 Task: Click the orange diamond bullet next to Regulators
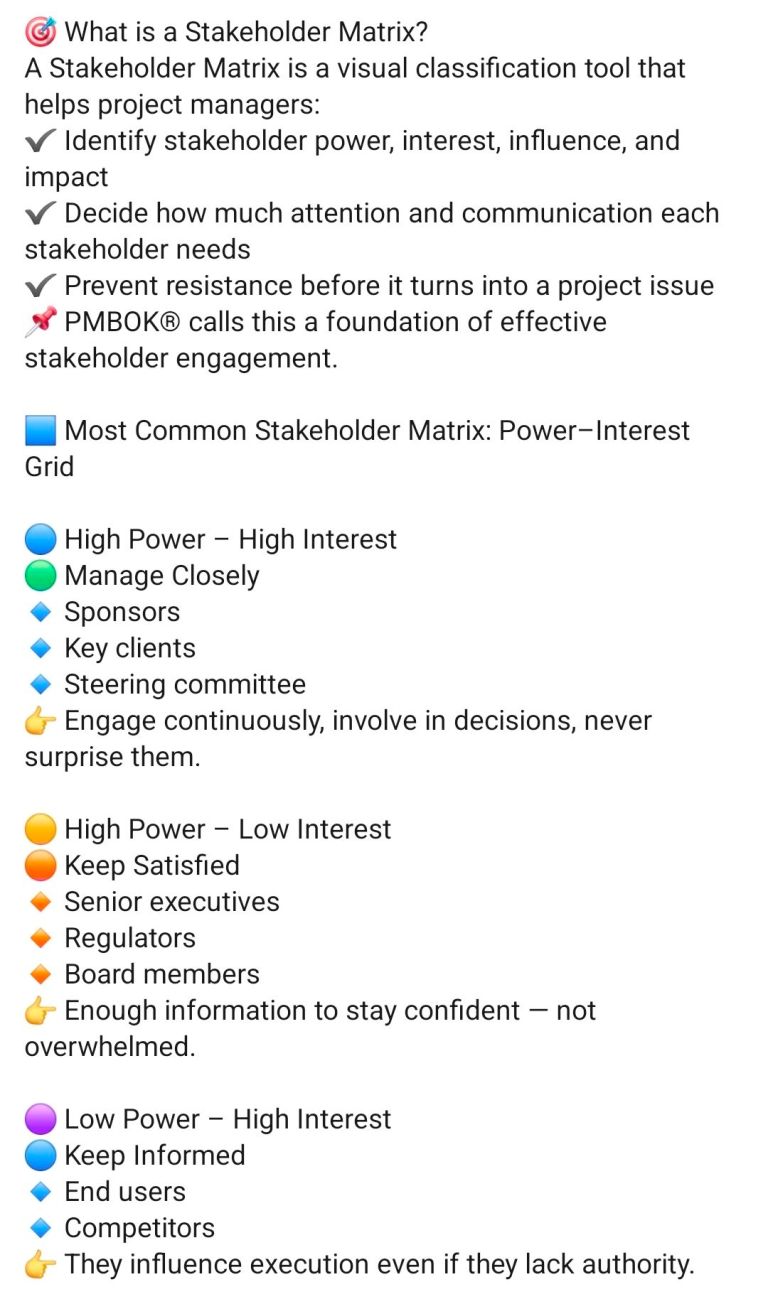tap(41, 938)
